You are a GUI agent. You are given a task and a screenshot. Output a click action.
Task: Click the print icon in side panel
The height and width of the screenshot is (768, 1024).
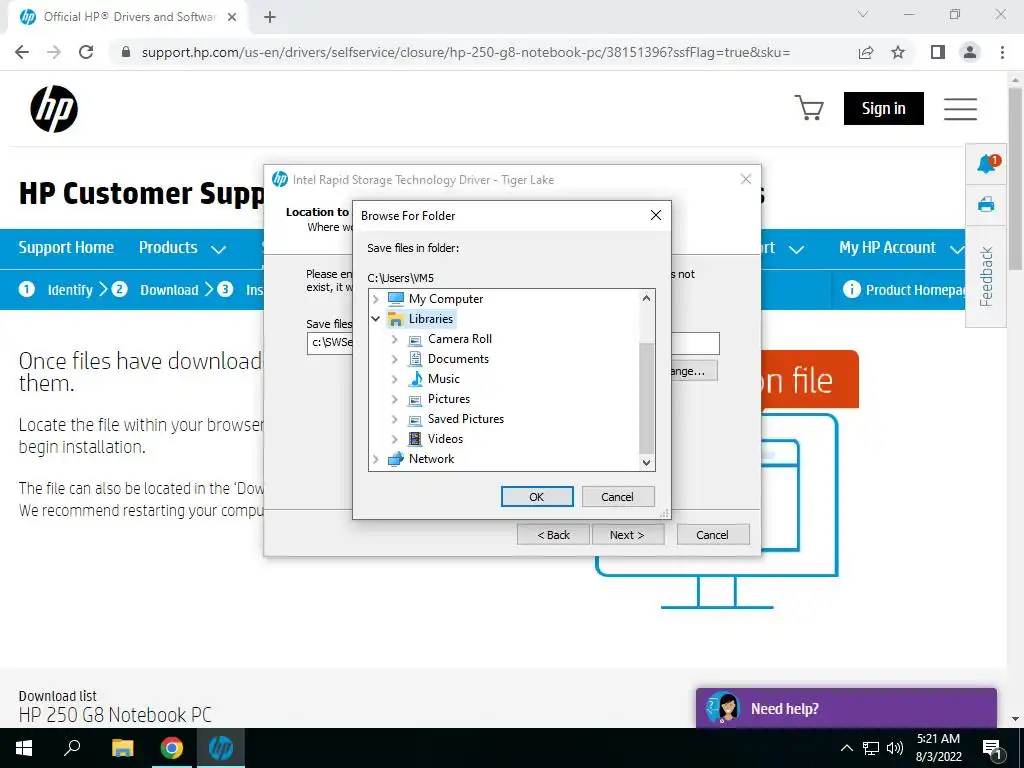pos(986,204)
